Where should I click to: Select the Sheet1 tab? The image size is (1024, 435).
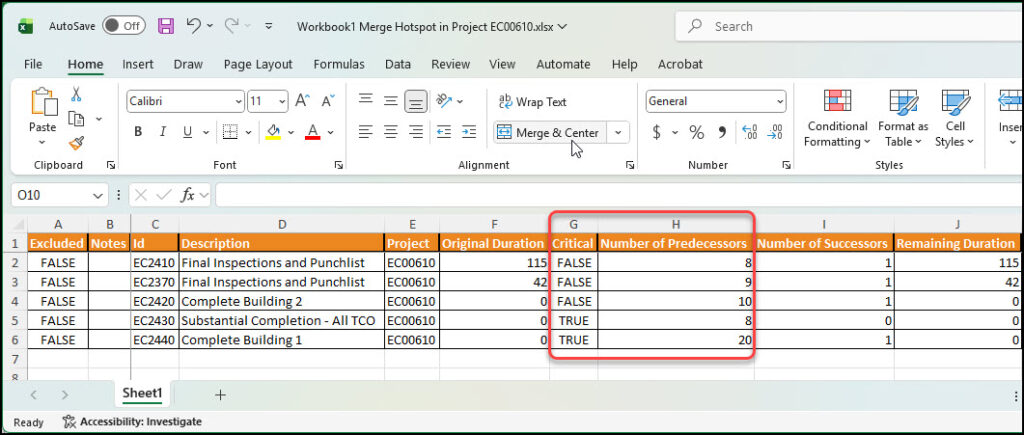click(142, 394)
